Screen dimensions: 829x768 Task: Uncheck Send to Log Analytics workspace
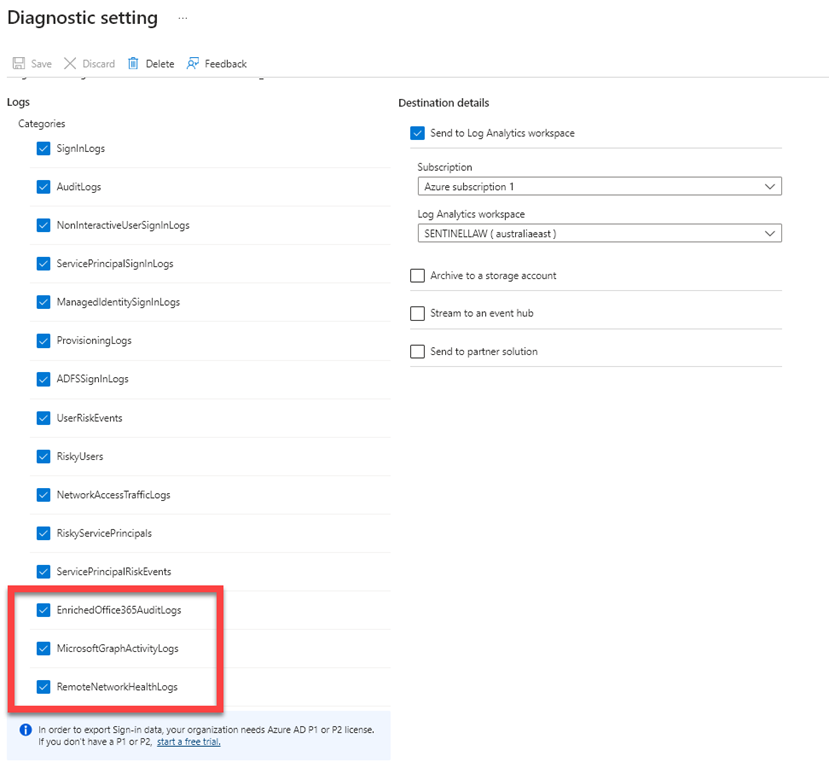(417, 133)
